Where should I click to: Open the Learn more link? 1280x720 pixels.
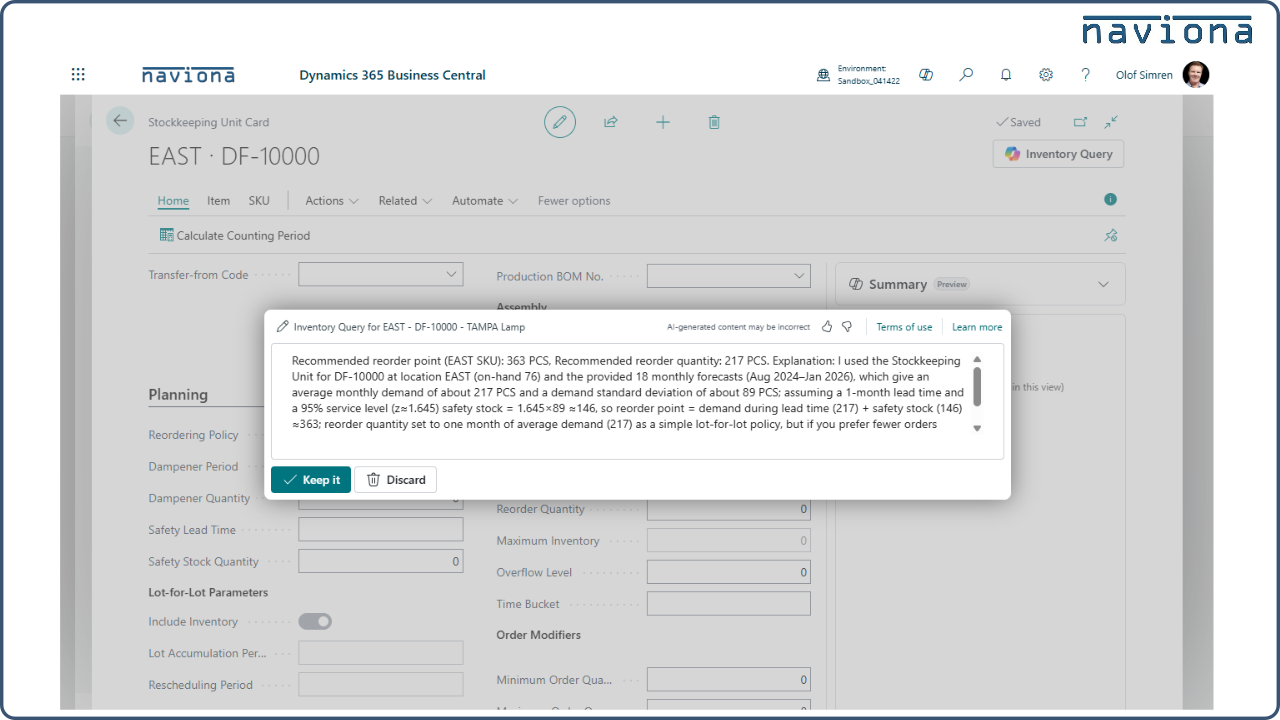(977, 327)
